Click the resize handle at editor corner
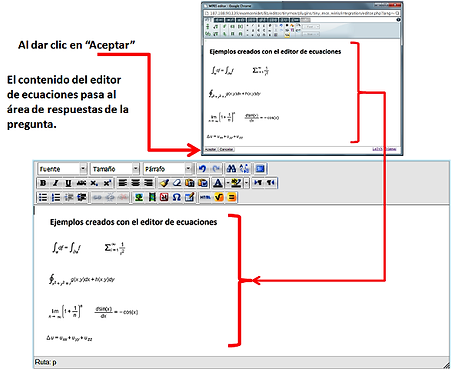Screen dimensions: 451x369 click(446, 365)
